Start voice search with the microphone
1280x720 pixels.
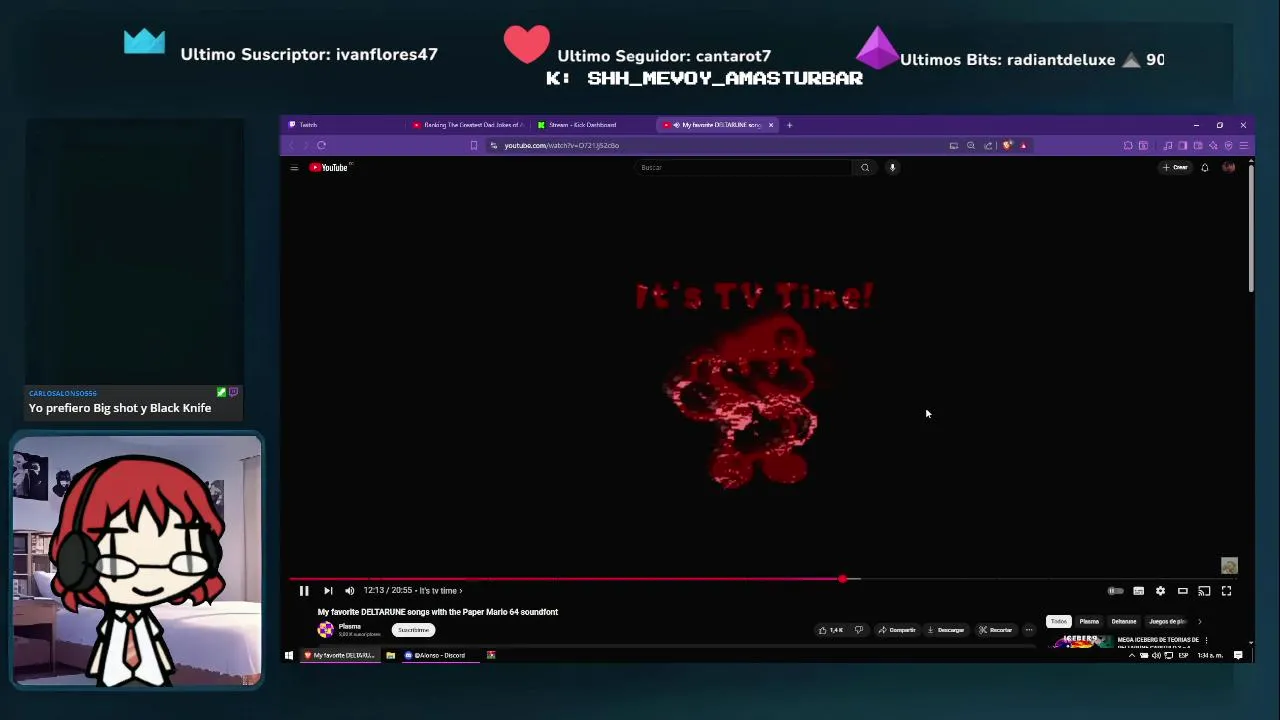[892, 168]
